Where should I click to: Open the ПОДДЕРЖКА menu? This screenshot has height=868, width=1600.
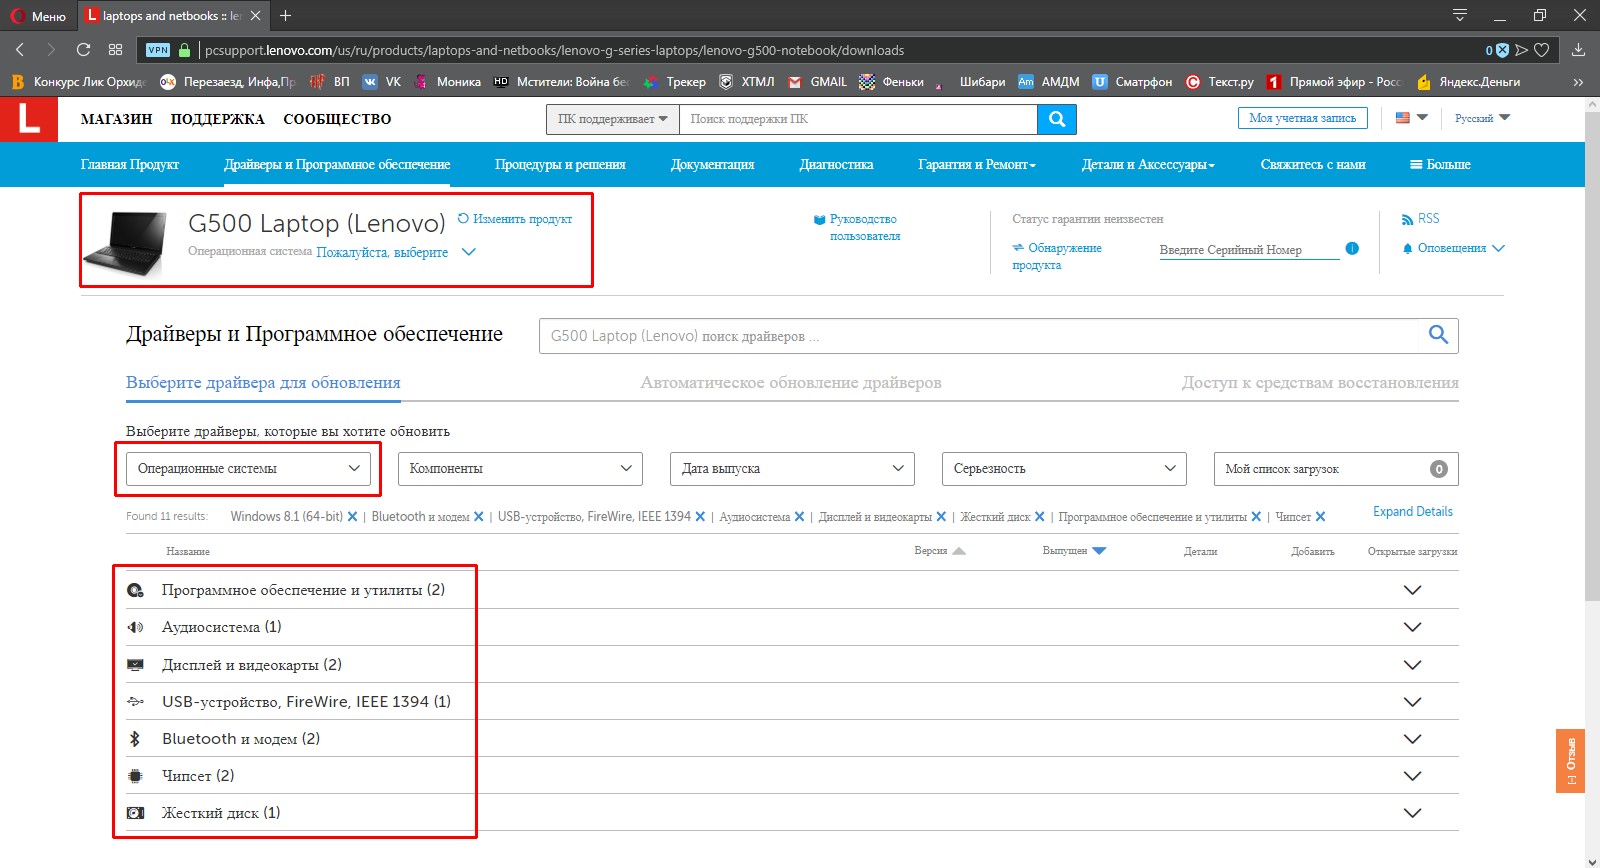(x=217, y=119)
